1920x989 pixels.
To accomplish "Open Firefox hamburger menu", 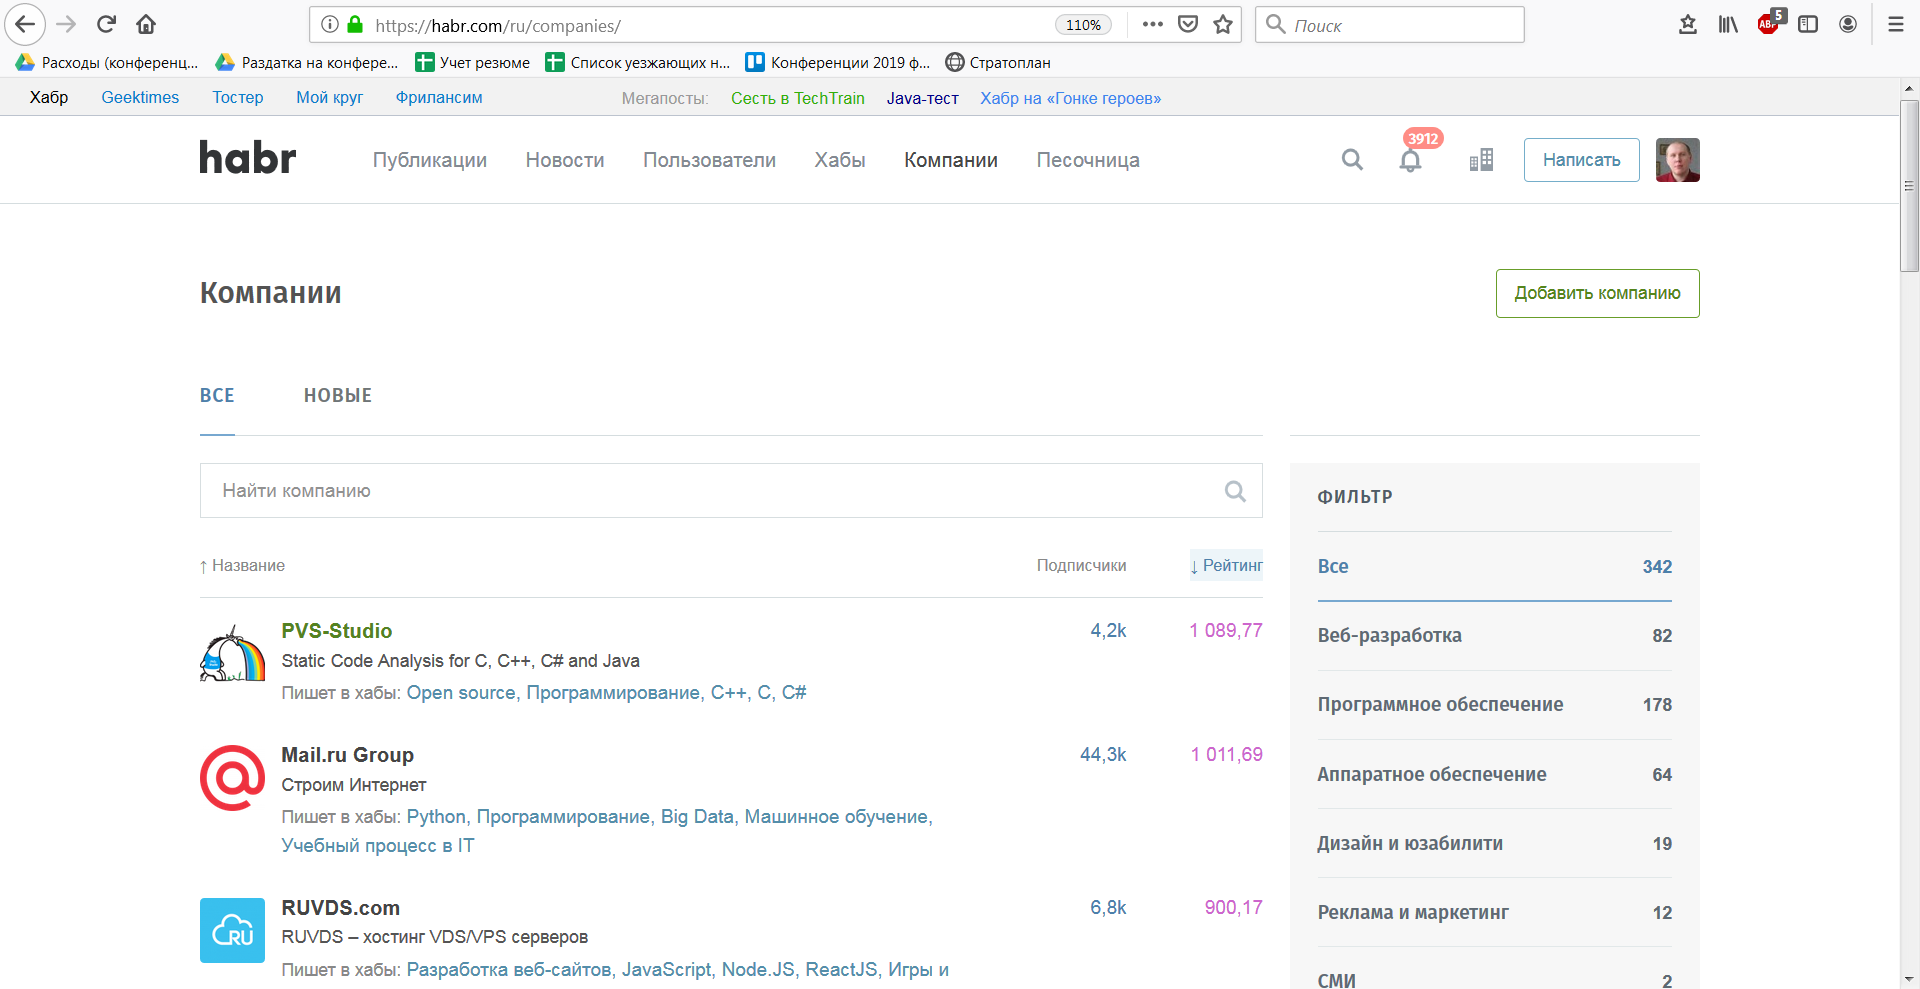I will pos(1895,25).
